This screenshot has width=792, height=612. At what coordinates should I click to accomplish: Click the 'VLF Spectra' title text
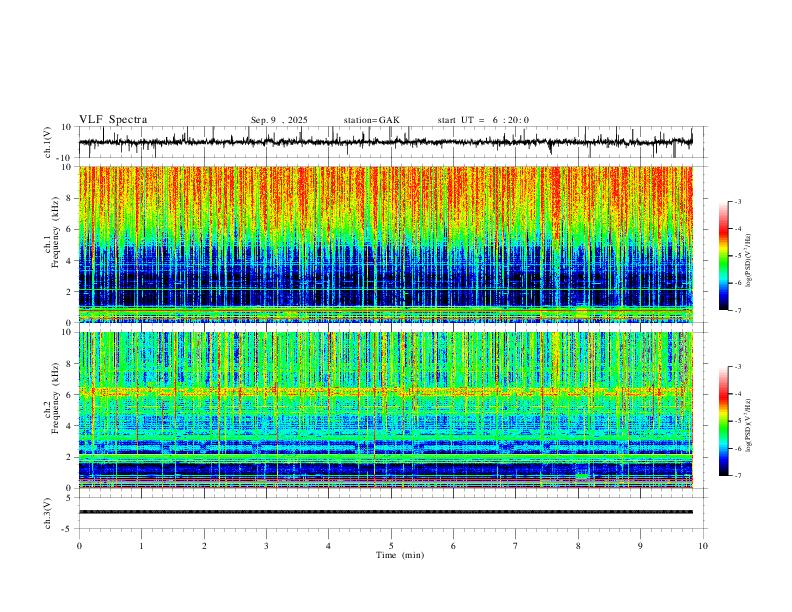(113, 120)
